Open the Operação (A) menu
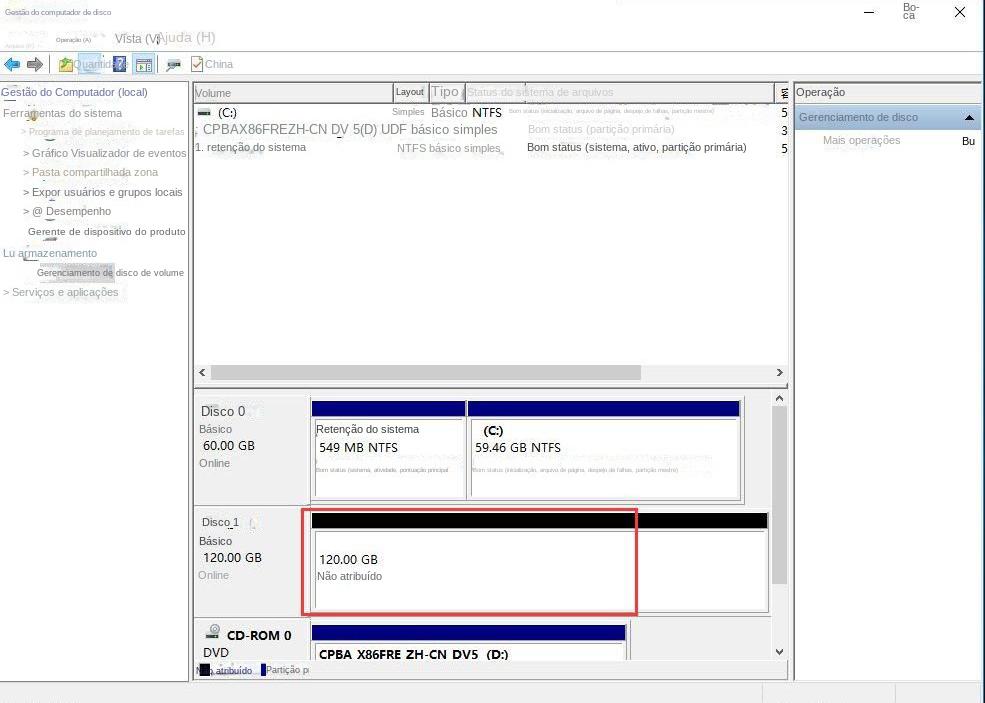985x703 pixels. point(73,40)
